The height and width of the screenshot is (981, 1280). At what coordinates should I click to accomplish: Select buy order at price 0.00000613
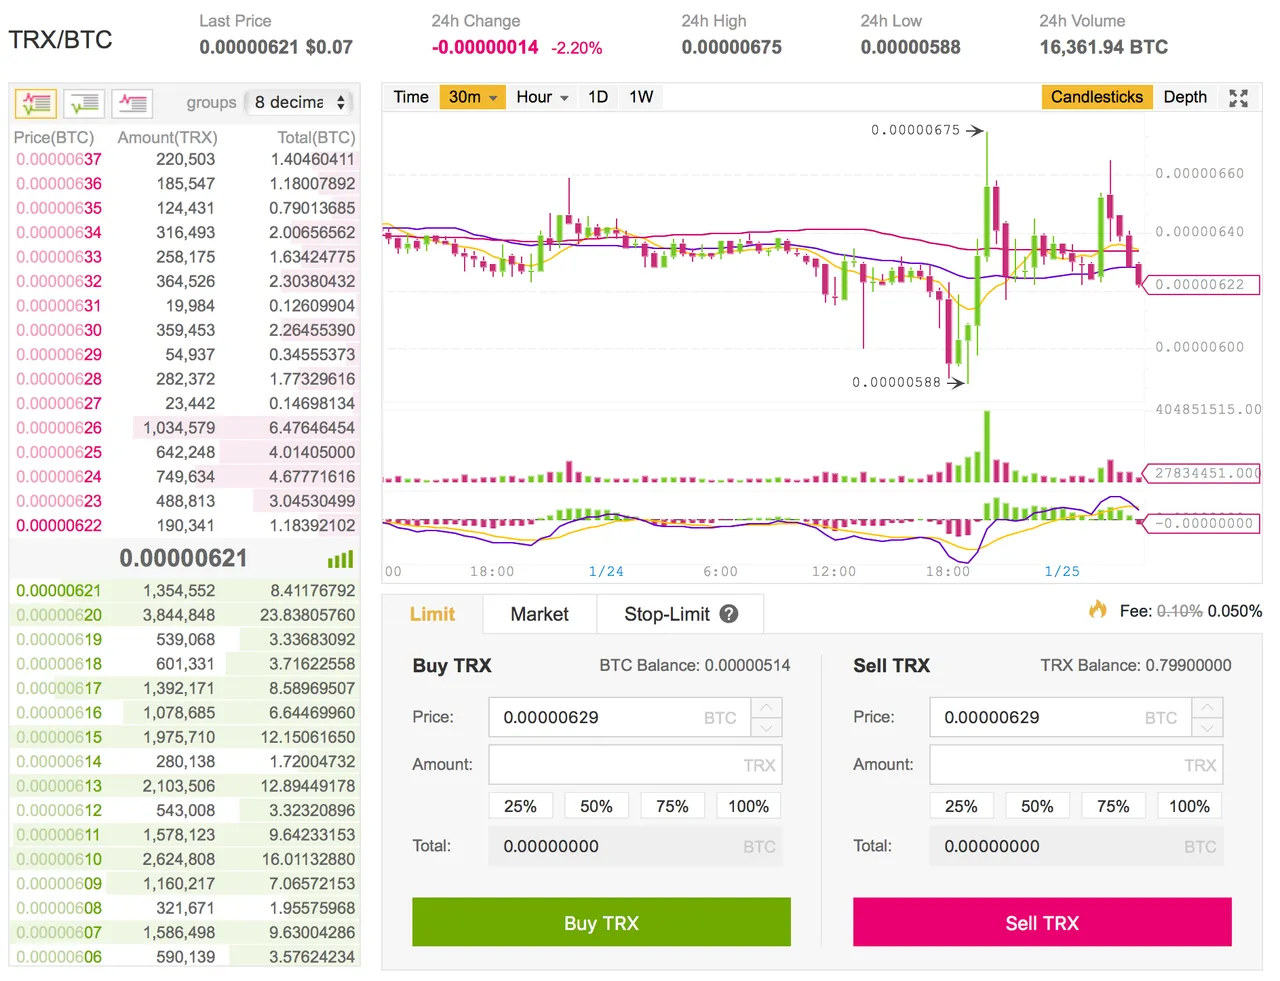185,786
